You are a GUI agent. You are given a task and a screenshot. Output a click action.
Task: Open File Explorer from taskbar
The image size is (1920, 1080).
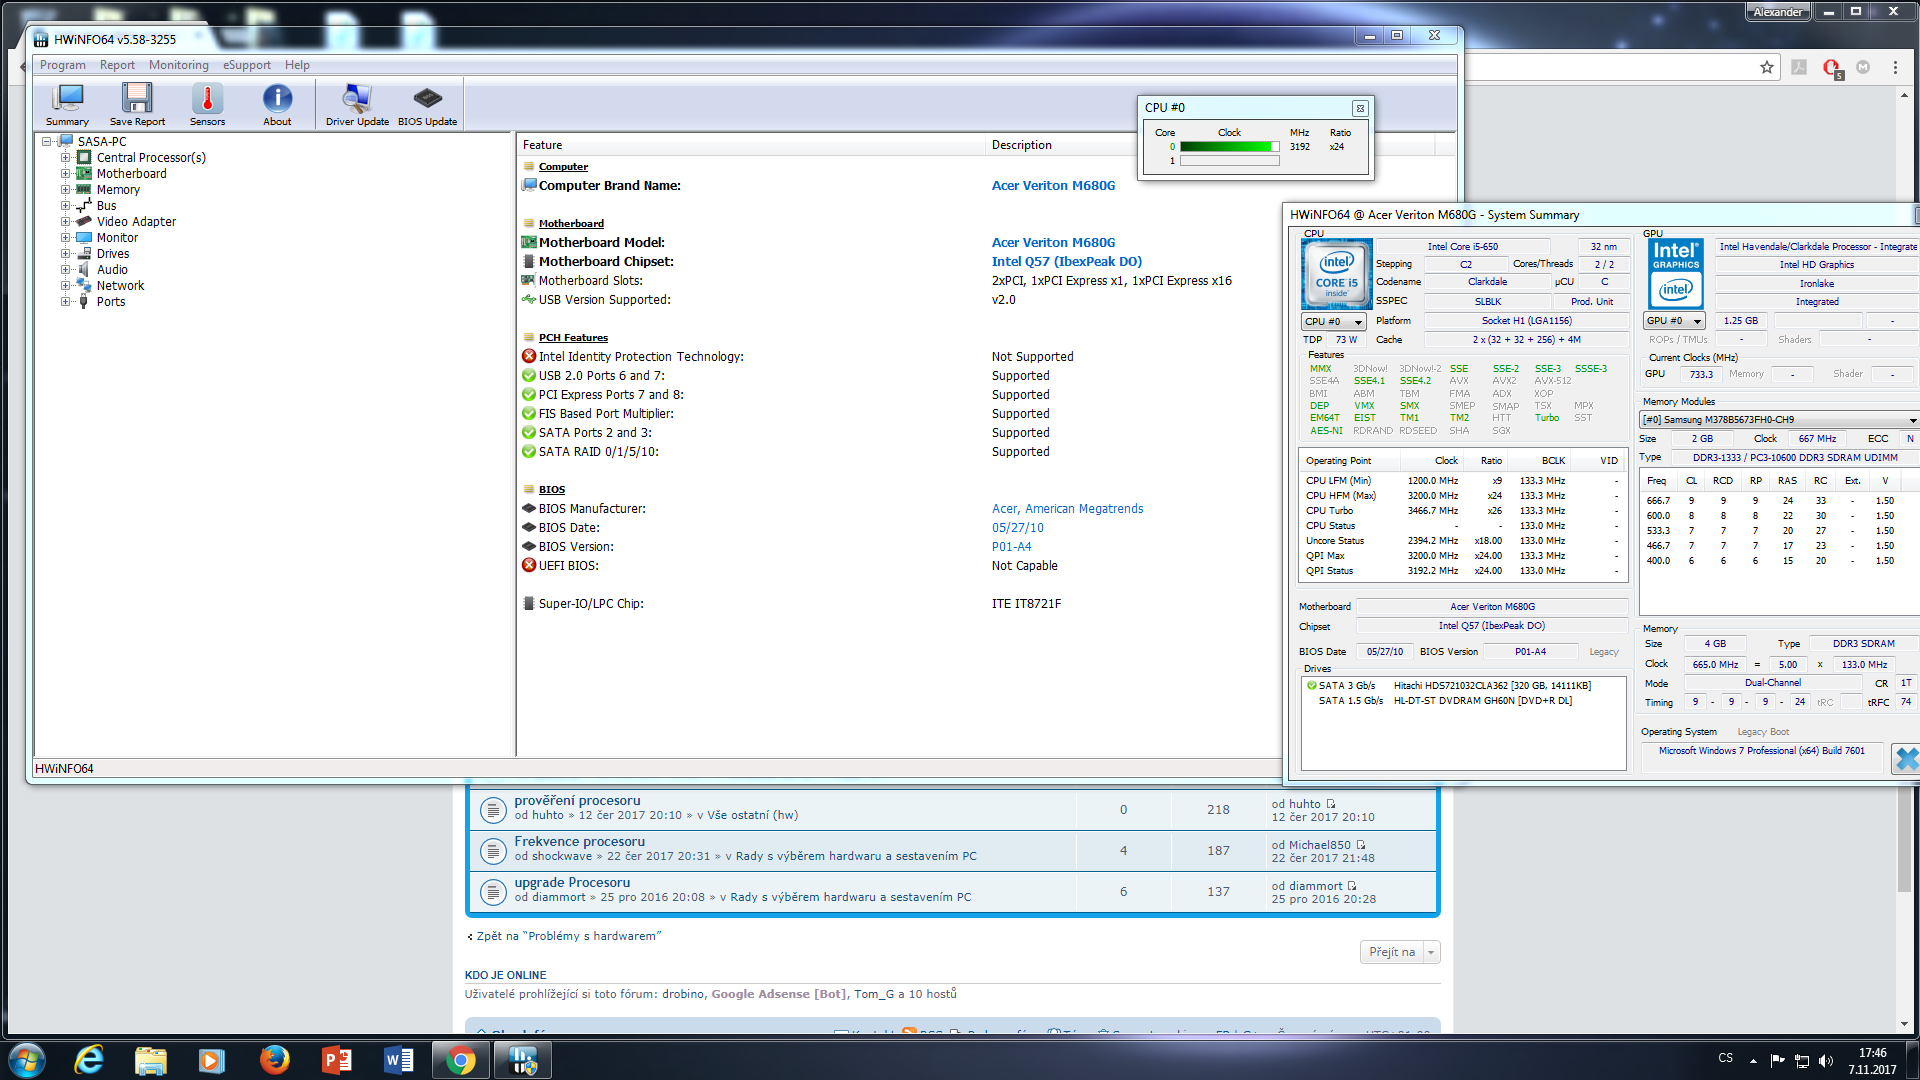tap(151, 1059)
